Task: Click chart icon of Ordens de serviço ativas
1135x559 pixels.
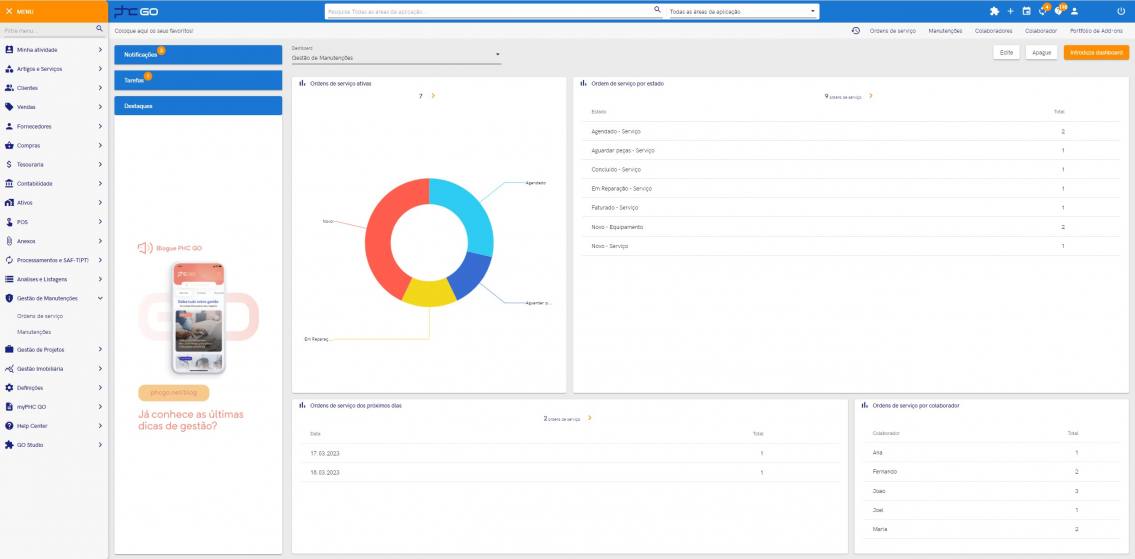Action: pyautogui.click(x=303, y=83)
